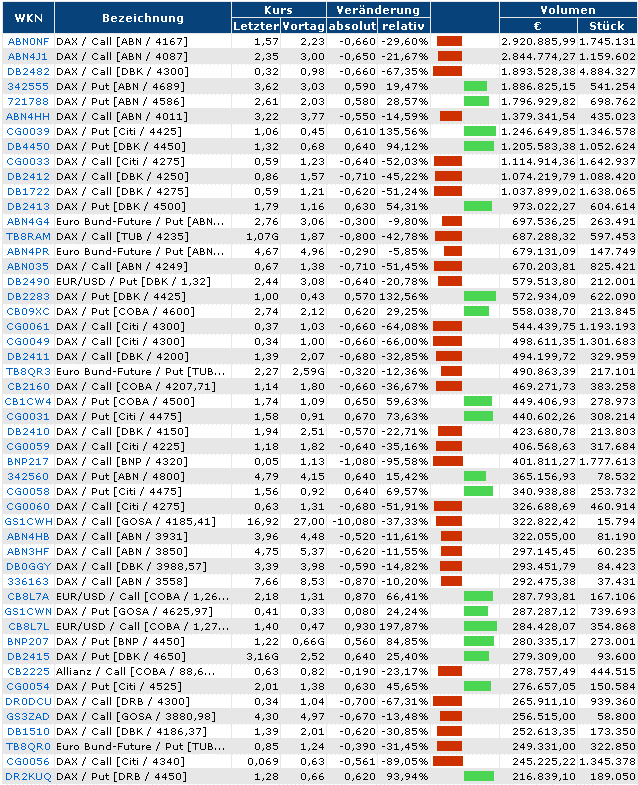Viewport: 638px width, 785px height.
Task: Open WKN link DB2283
Action: point(29,297)
